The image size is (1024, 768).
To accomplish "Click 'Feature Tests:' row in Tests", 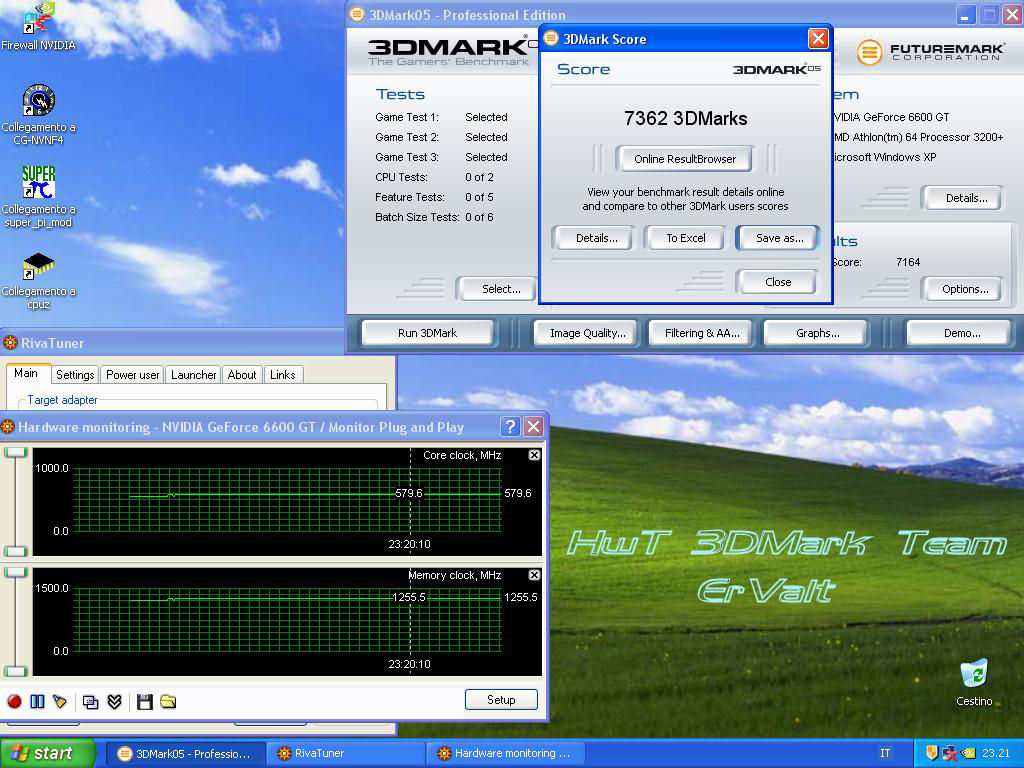I will tap(434, 197).
